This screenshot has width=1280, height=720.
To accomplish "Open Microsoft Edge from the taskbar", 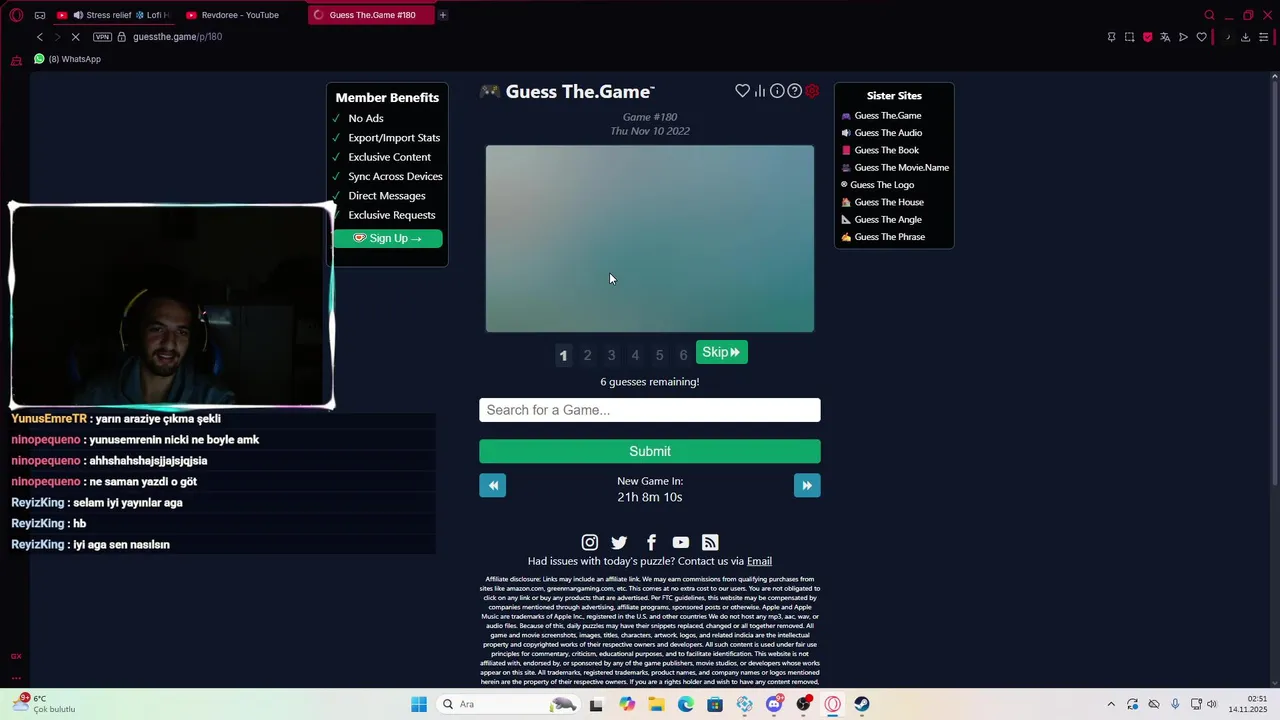I will click(685, 704).
